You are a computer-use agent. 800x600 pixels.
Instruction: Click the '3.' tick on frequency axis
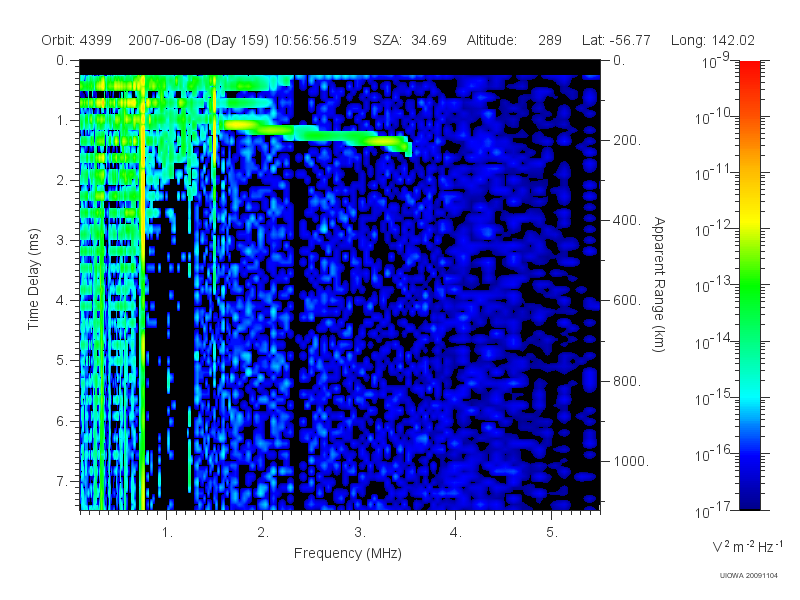point(360,533)
